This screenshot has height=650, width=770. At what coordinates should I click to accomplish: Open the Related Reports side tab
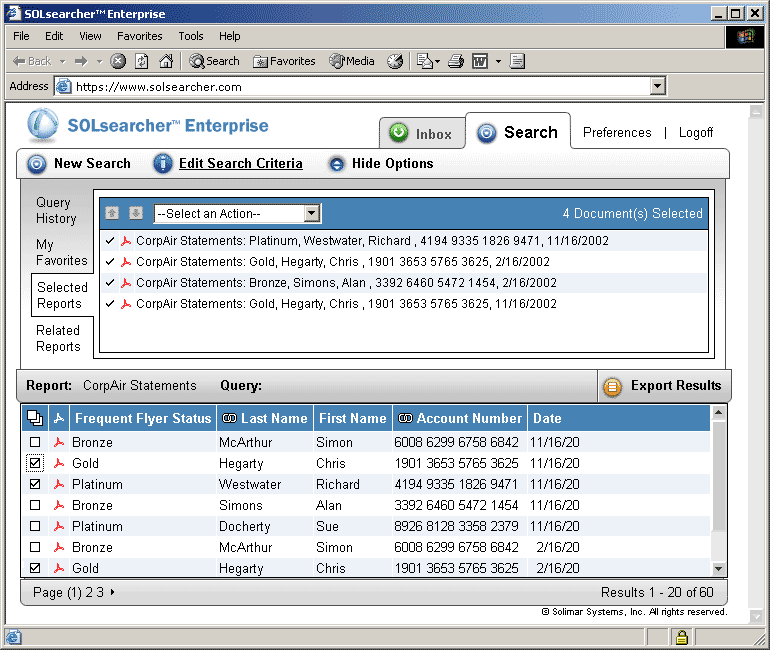58,338
